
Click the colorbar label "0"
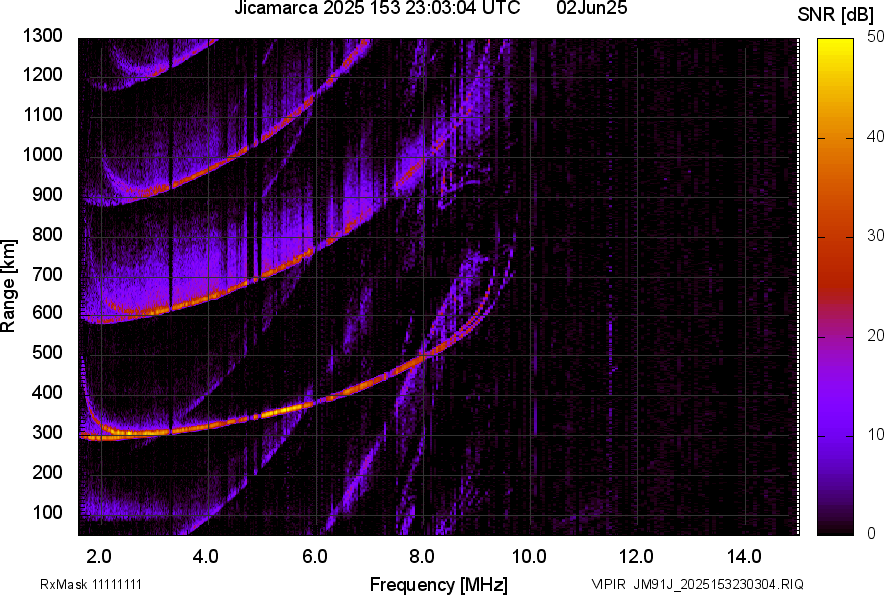[x=872, y=533]
